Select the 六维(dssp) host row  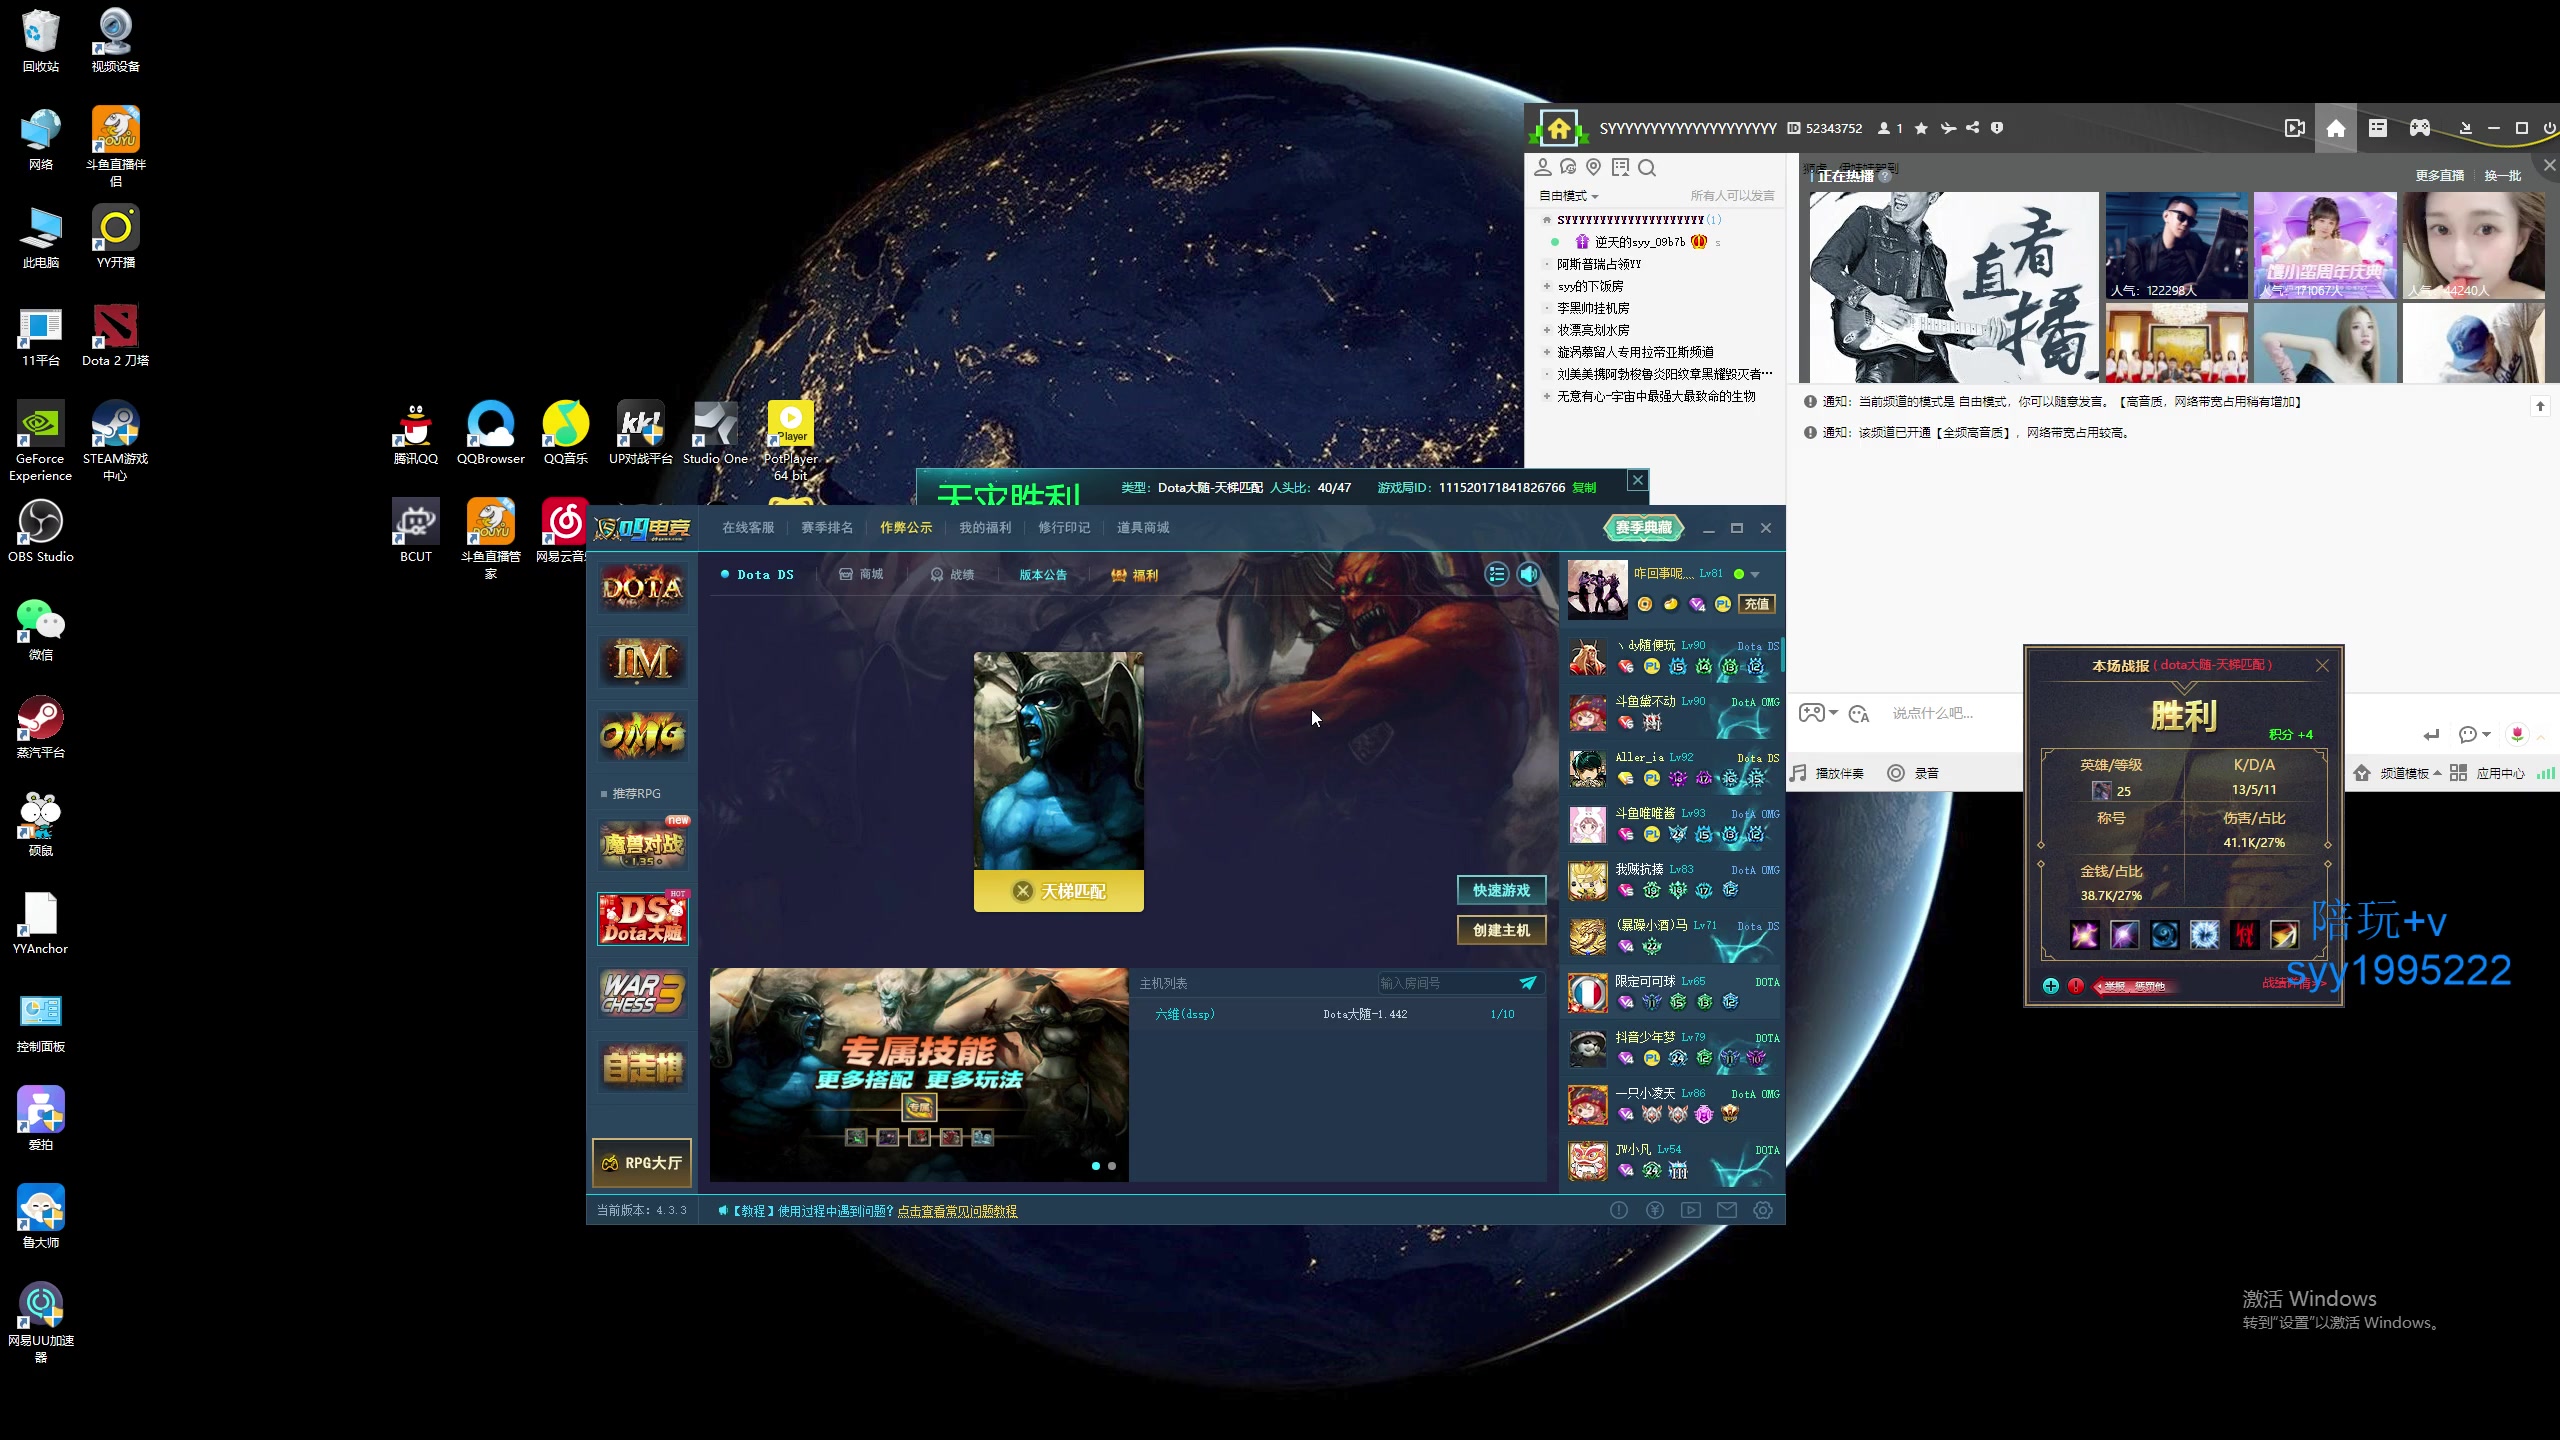pos(1340,1014)
